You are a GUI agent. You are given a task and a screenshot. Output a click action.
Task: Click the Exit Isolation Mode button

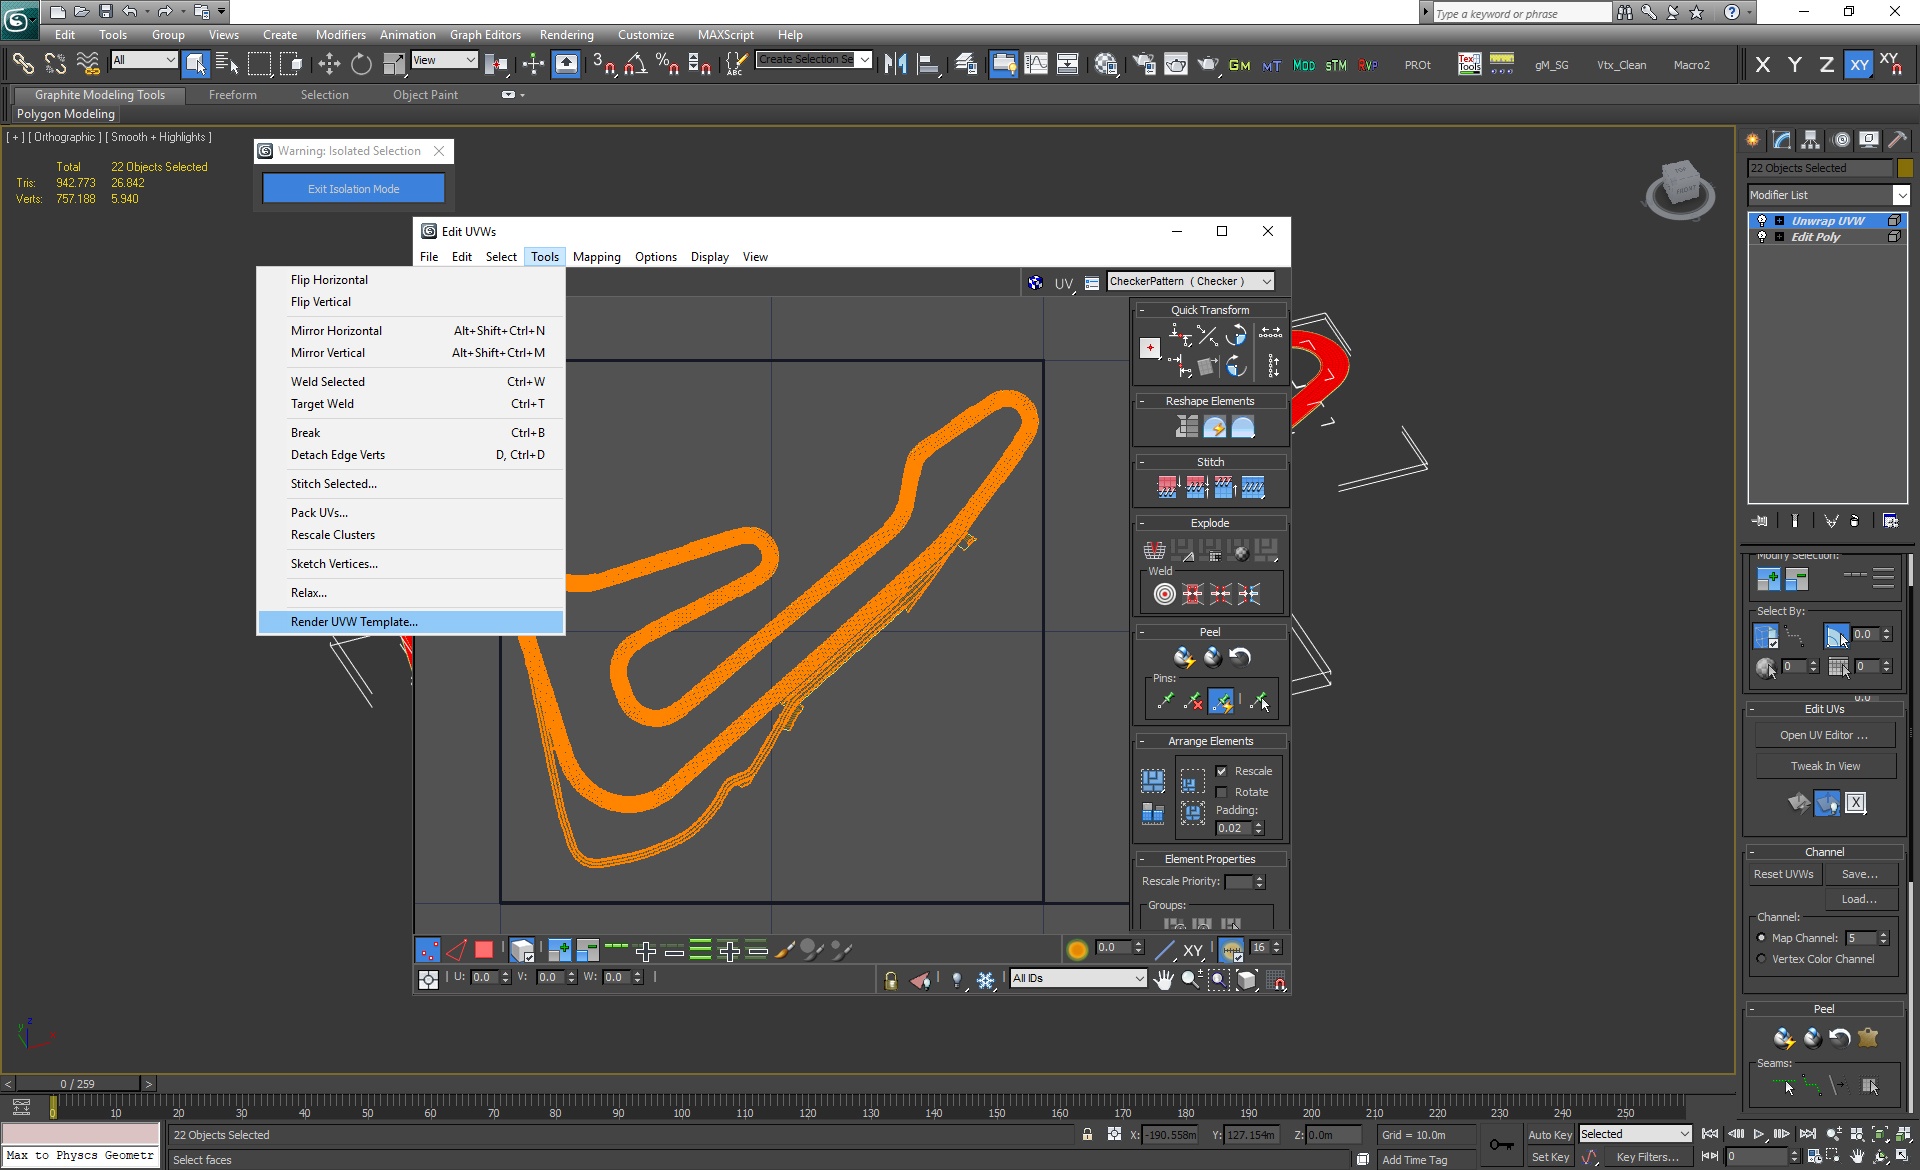[x=354, y=189]
